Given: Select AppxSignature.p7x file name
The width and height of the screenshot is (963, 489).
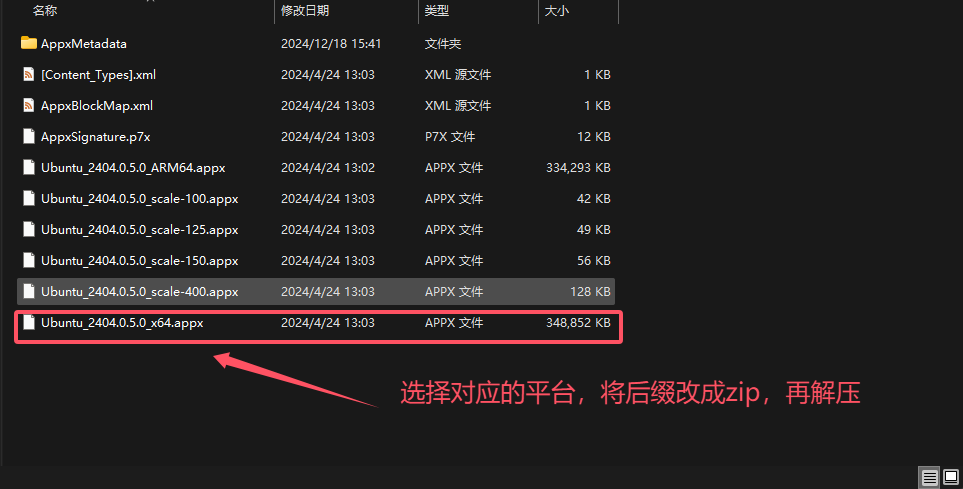Looking at the screenshot, I should 95,137.
